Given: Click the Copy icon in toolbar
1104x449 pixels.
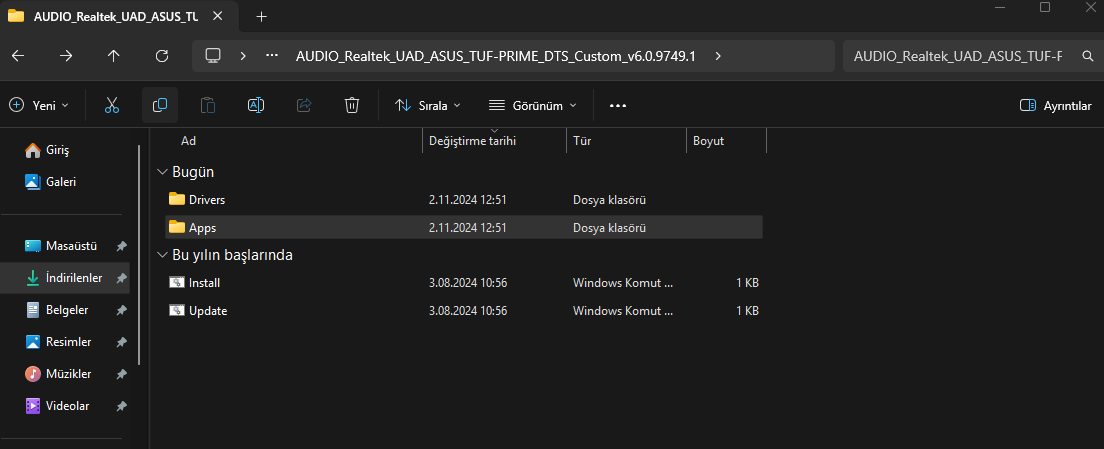Looking at the screenshot, I should coord(160,105).
